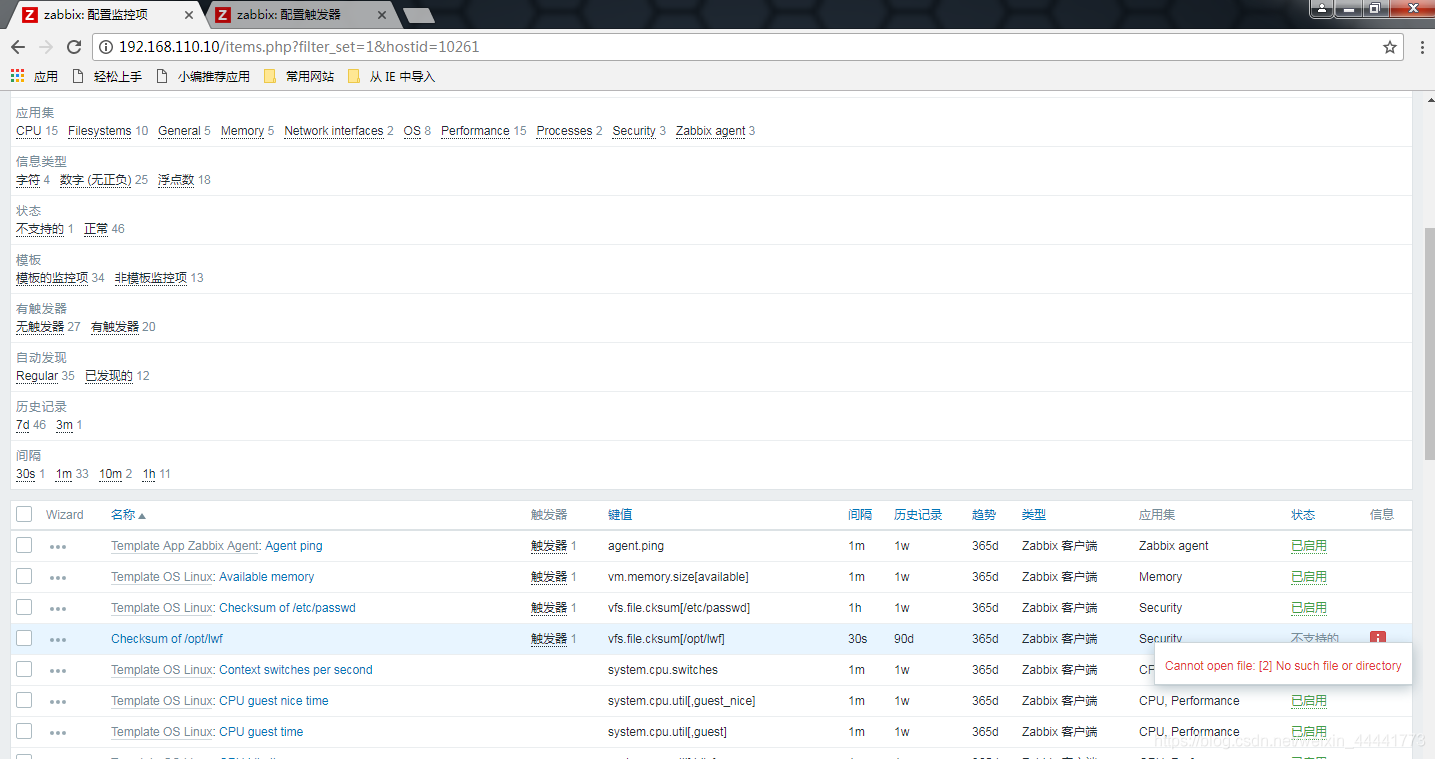Screen dimensions: 1435x759
Task: Click red info icon on Checksum /opt/lwf row
Action: (x=1378, y=638)
